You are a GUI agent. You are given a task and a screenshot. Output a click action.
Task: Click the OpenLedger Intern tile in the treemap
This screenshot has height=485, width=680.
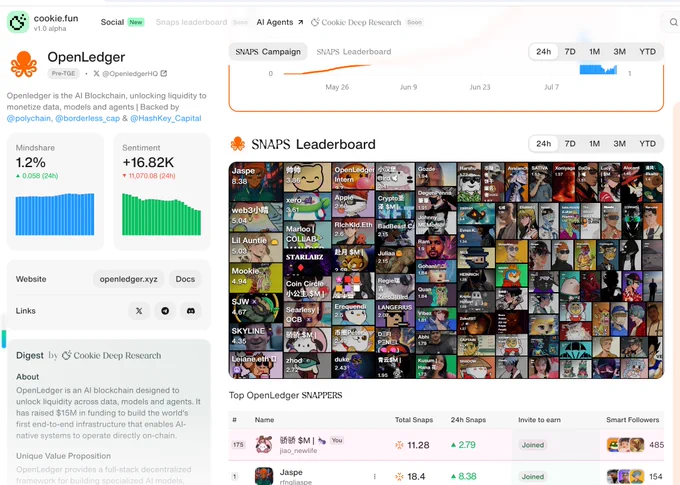(353, 177)
